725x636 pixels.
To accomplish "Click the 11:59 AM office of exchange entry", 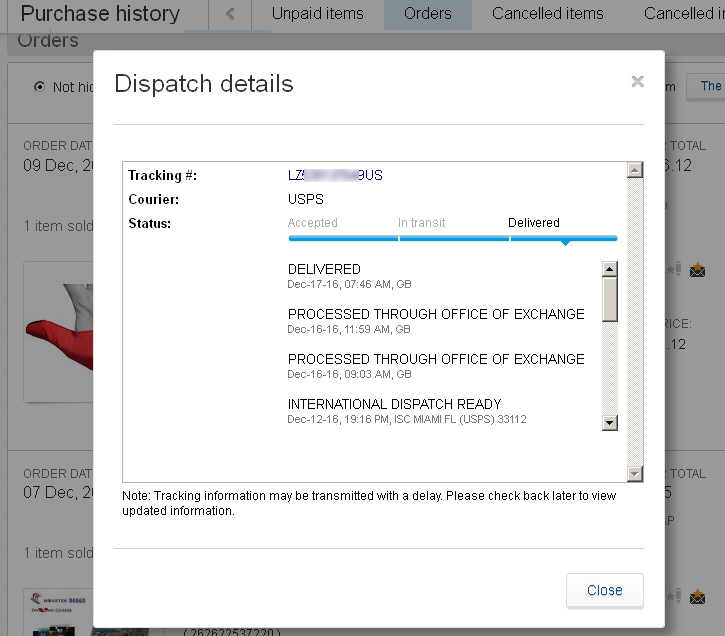I will (436, 321).
